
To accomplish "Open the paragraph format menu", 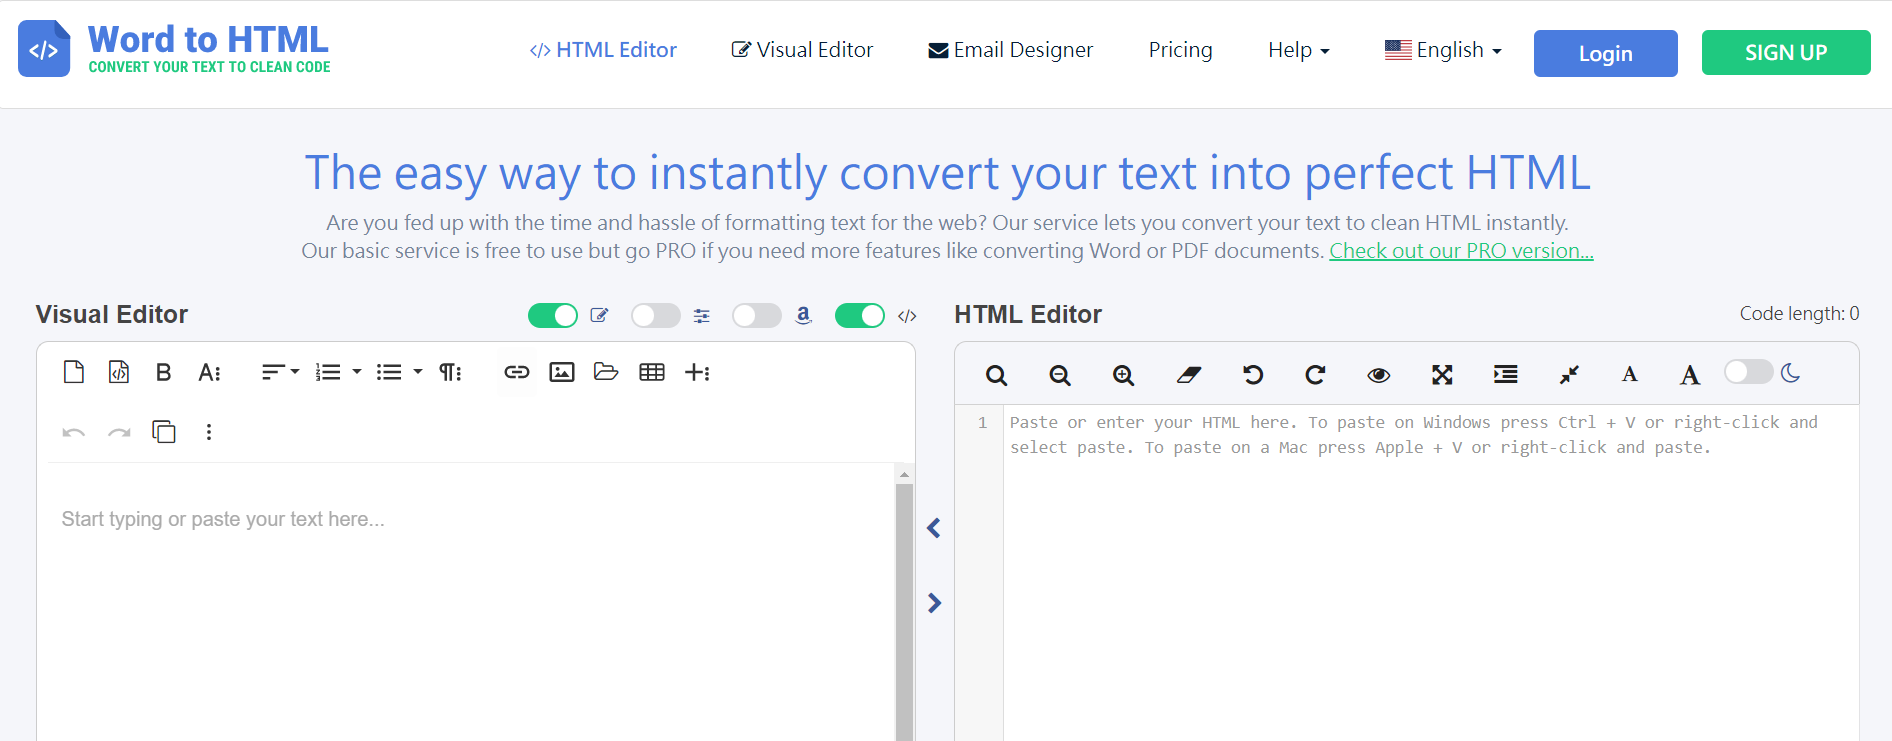I will (451, 372).
